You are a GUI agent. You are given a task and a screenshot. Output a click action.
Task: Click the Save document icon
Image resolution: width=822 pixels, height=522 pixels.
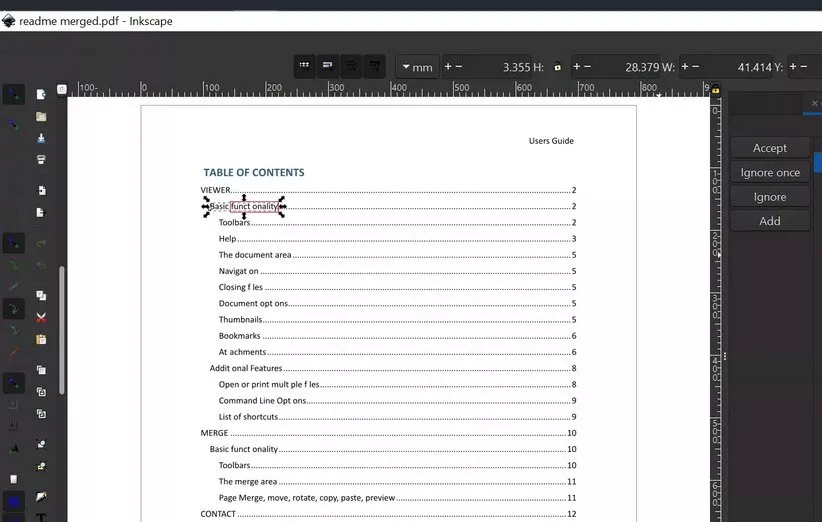(x=41, y=138)
